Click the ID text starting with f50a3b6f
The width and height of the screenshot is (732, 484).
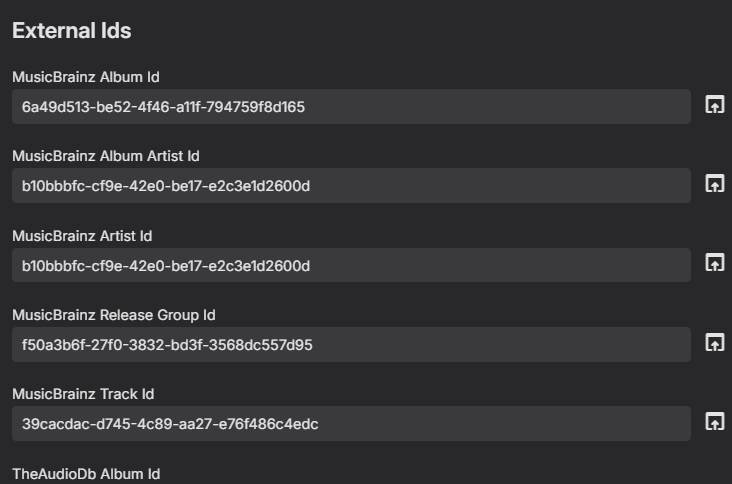(x=167, y=345)
